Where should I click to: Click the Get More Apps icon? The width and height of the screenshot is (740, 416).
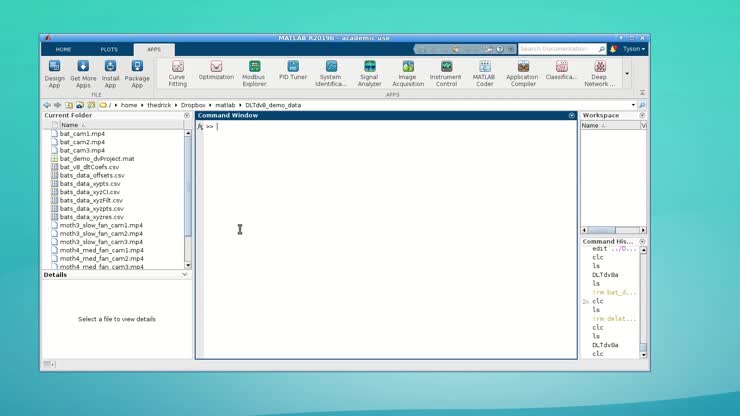point(83,72)
